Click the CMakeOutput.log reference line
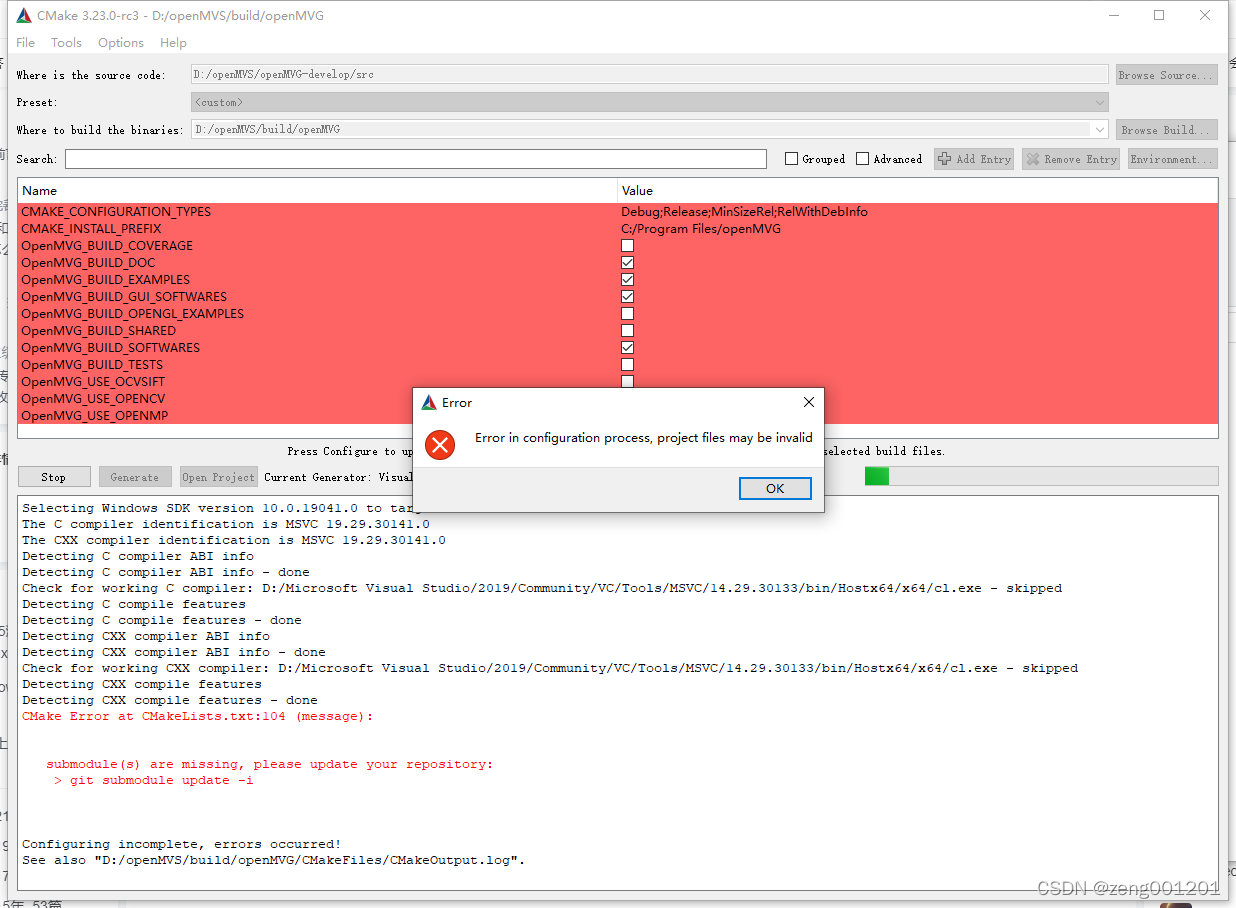 coord(273,860)
